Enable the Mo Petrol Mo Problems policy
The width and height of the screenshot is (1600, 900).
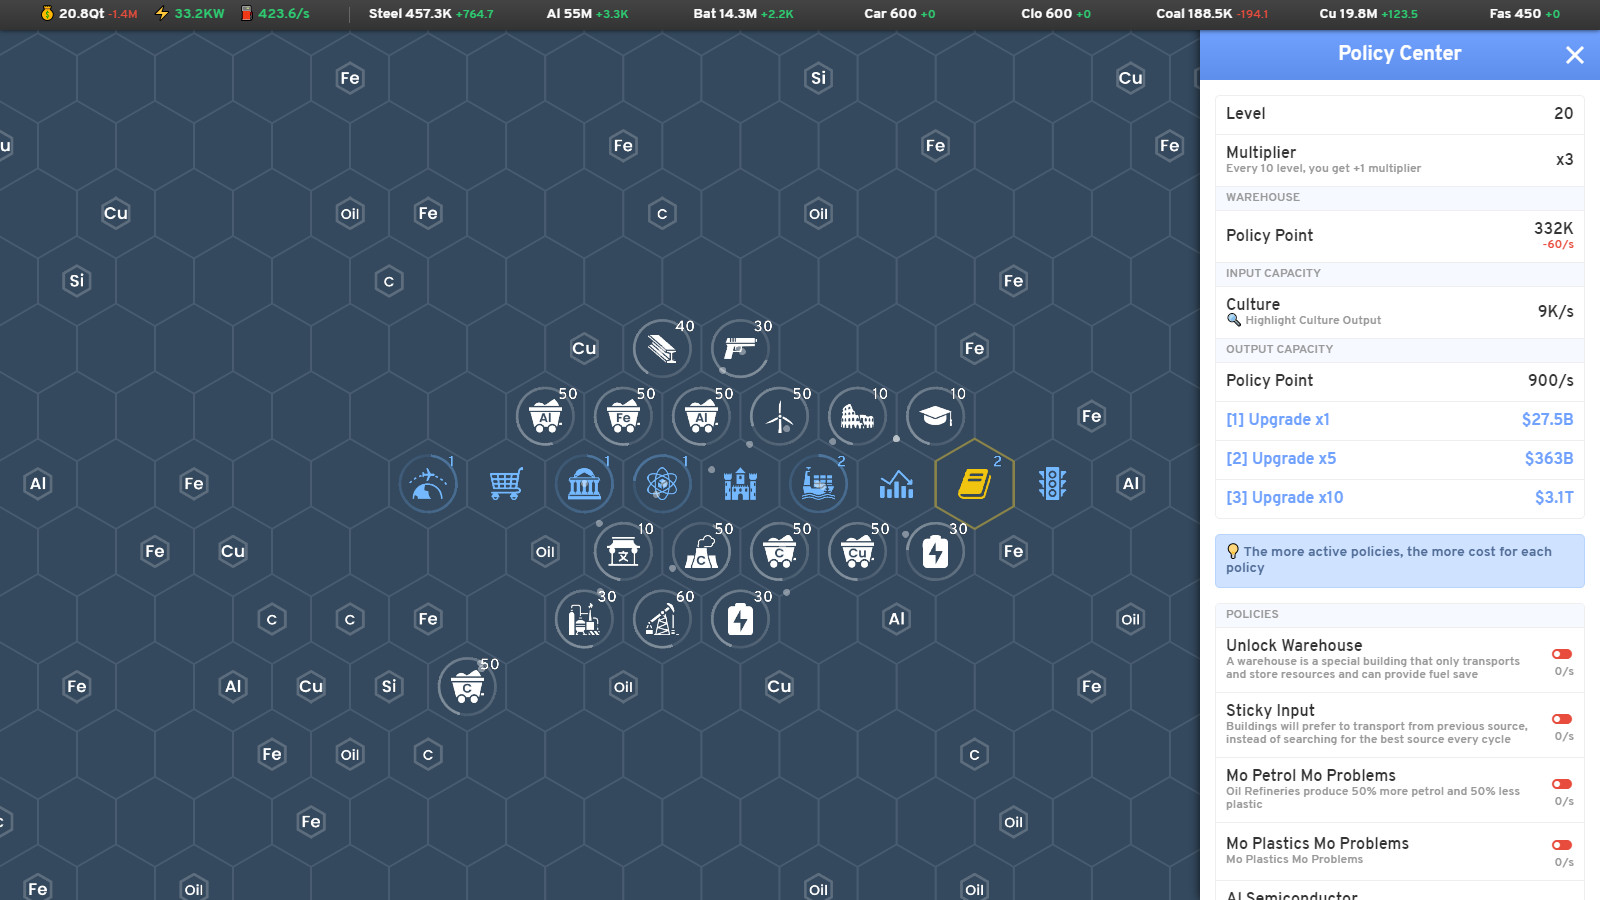click(x=1562, y=784)
